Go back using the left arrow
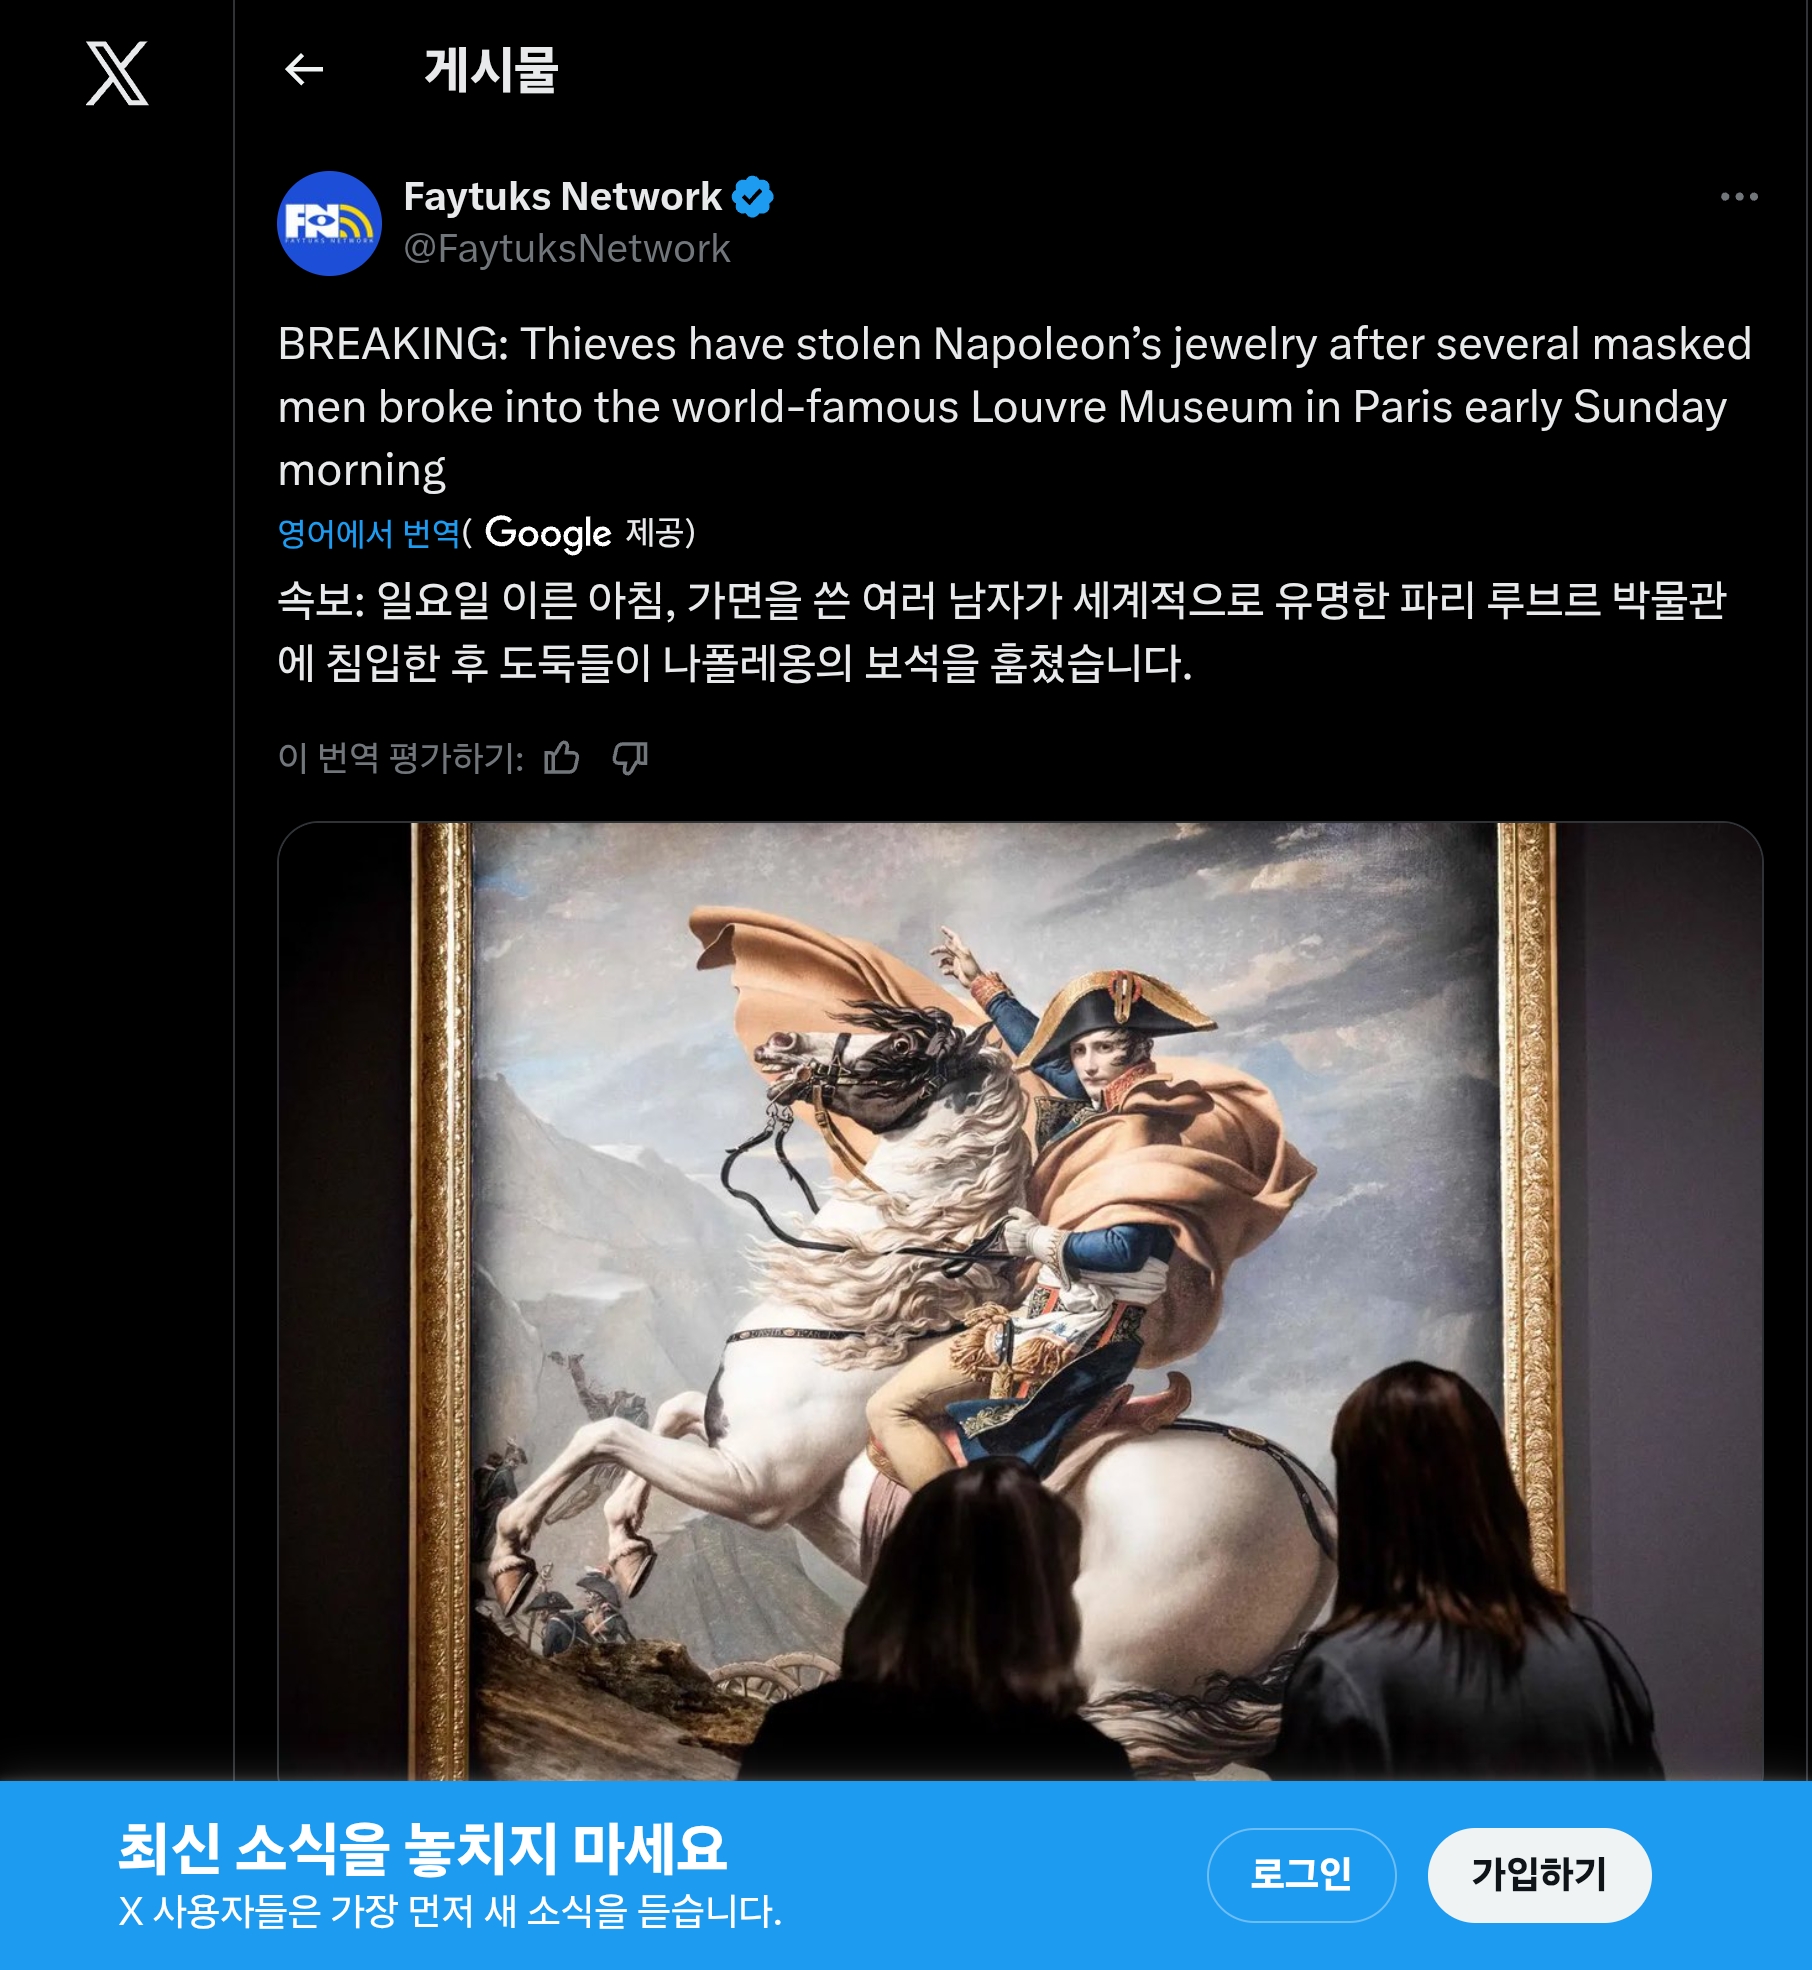The width and height of the screenshot is (1812, 1970). pyautogui.click(x=304, y=70)
